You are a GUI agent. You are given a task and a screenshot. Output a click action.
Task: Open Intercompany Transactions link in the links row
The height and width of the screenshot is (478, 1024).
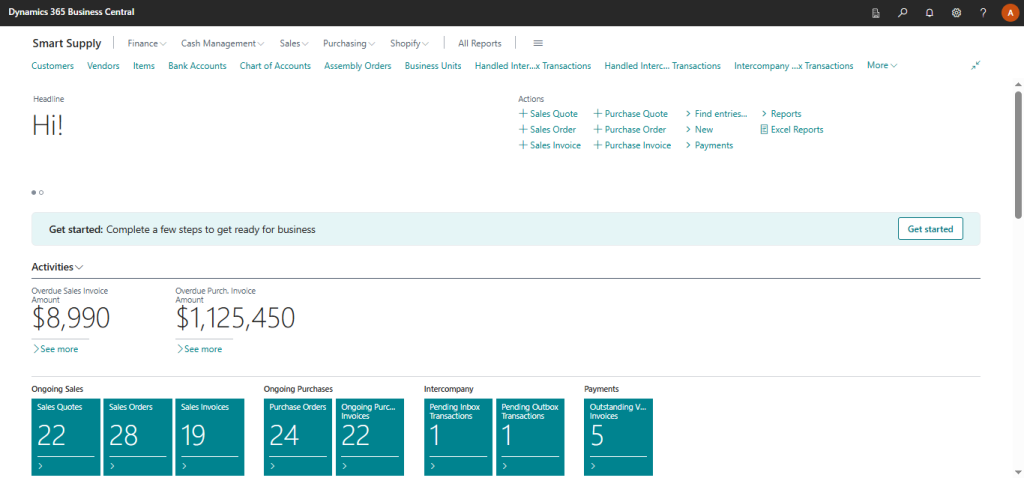[793, 65]
